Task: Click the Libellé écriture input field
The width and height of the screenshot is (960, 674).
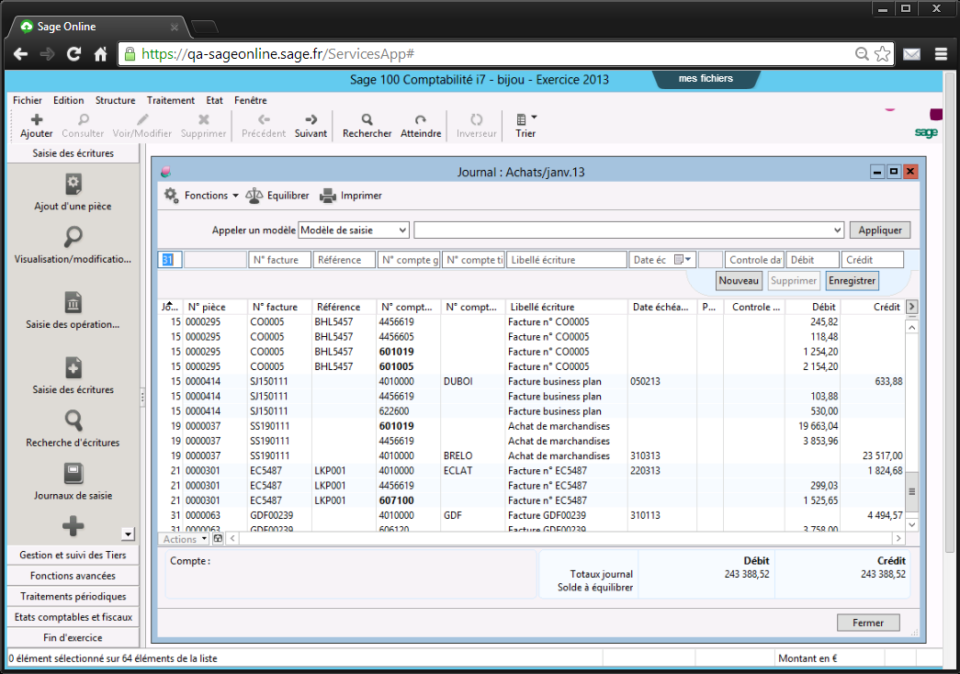Action: tap(566, 260)
